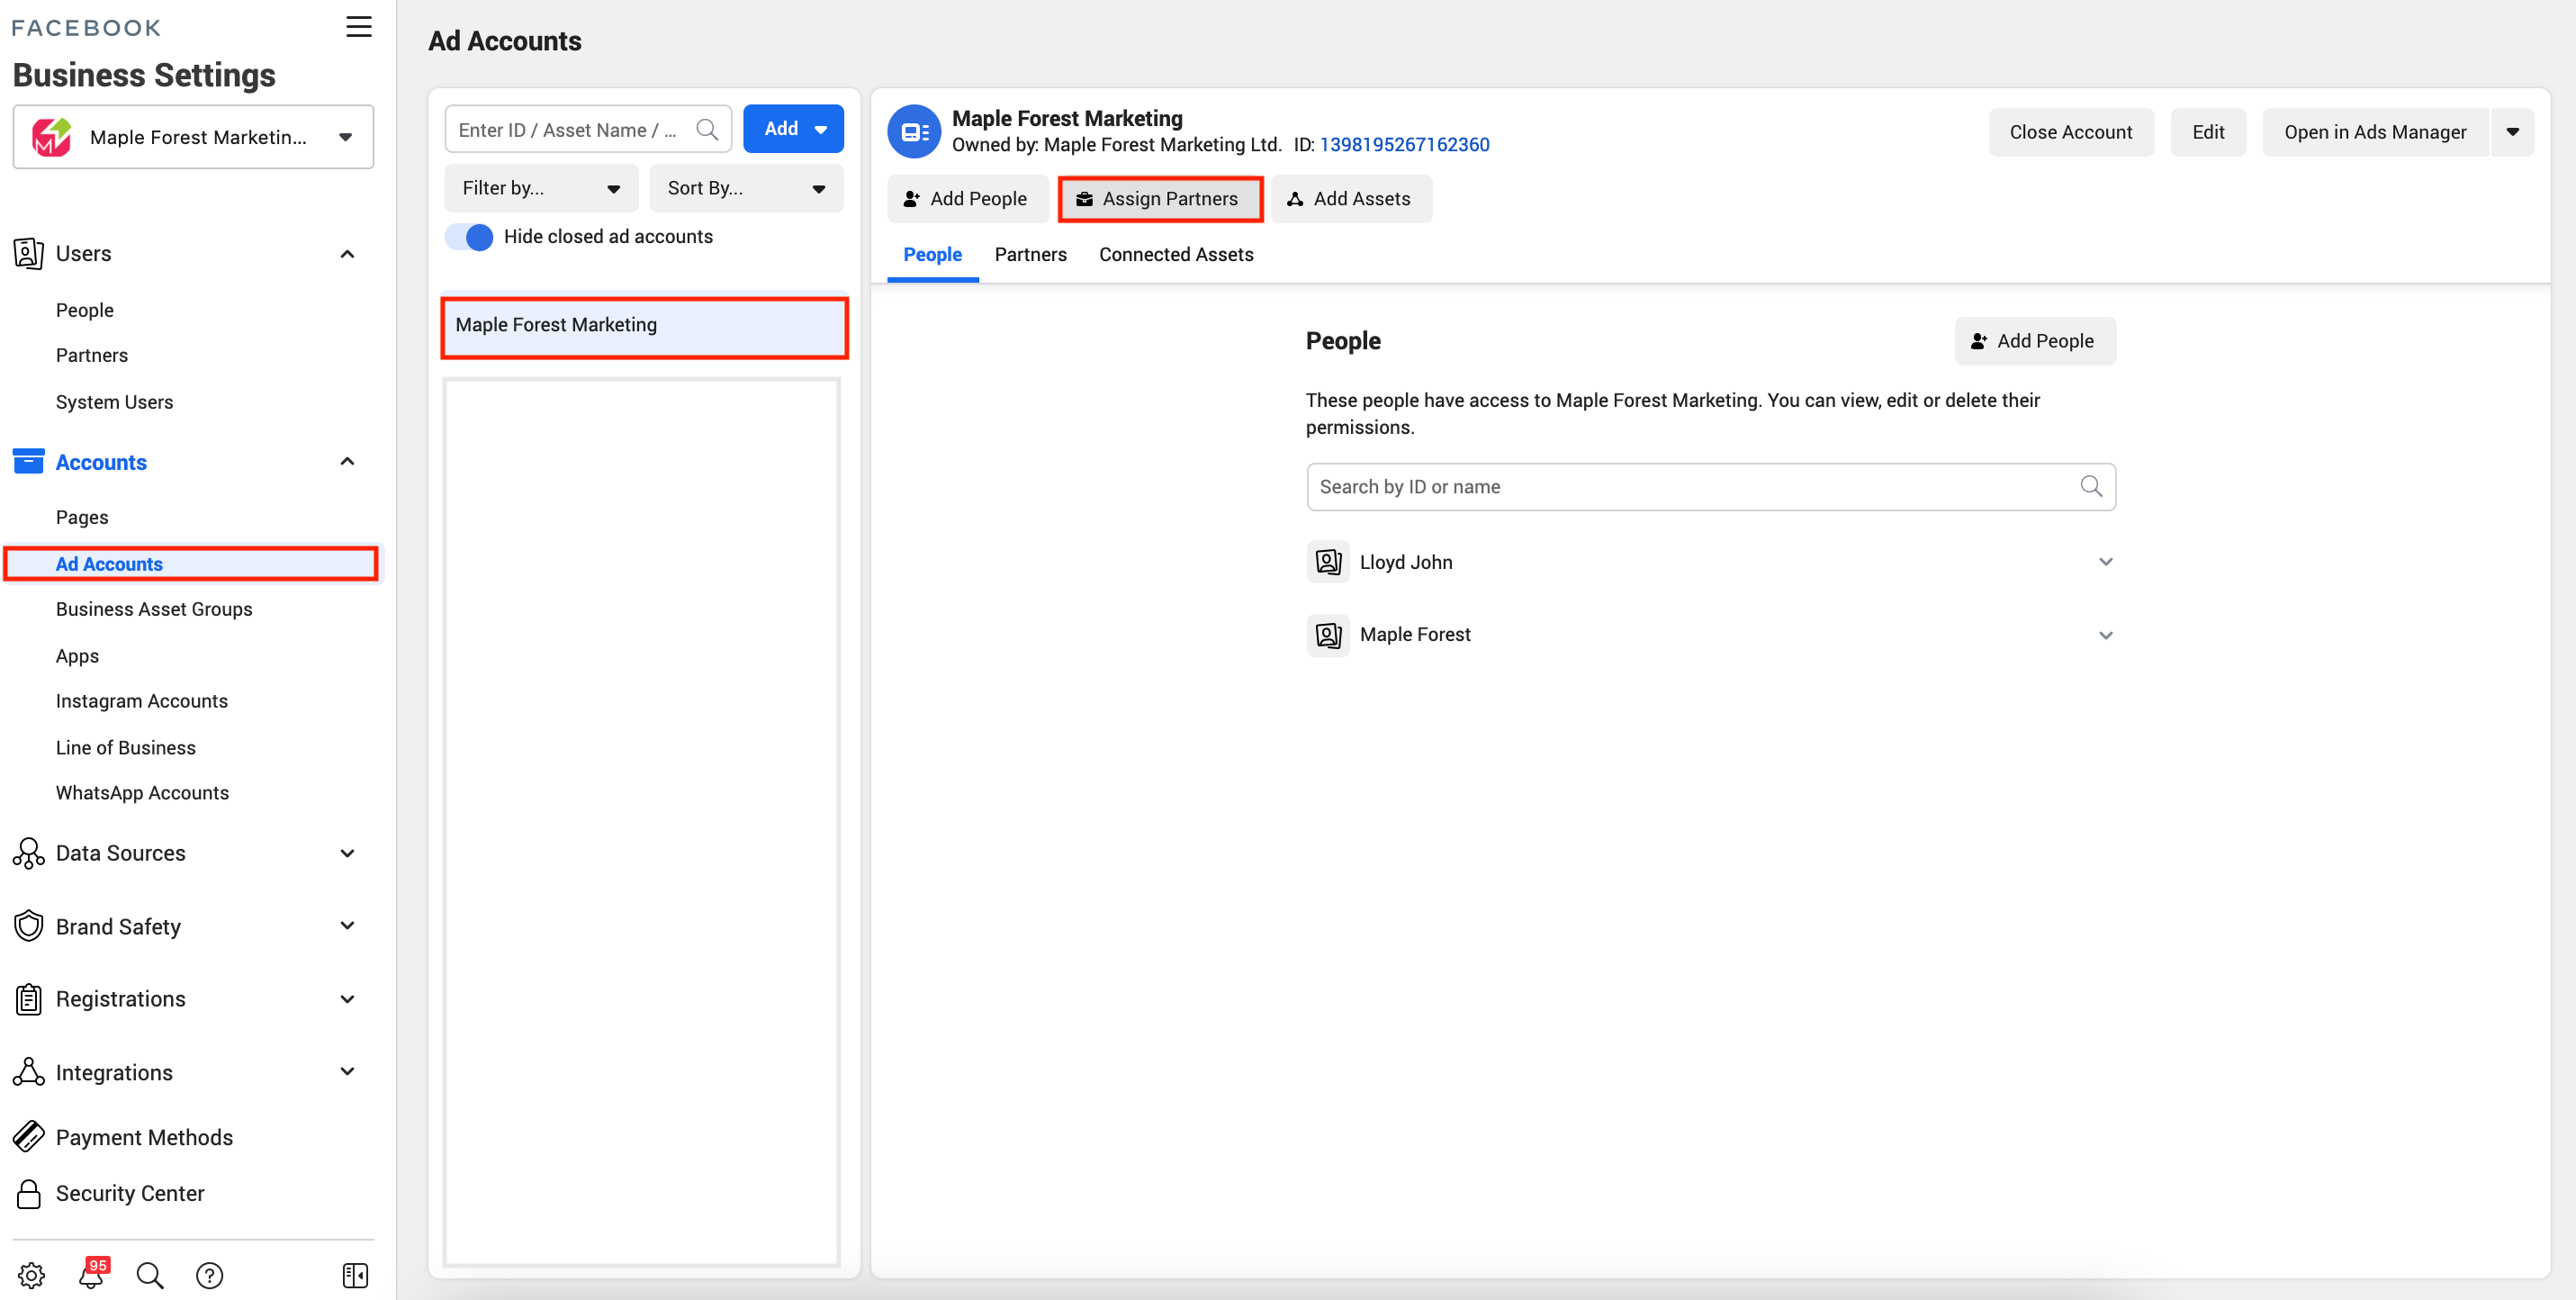Collapse the Users section chevron
Image resolution: width=2576 pixels, height=1300 pixels.
pyautogui.click(x=347, y=254)
